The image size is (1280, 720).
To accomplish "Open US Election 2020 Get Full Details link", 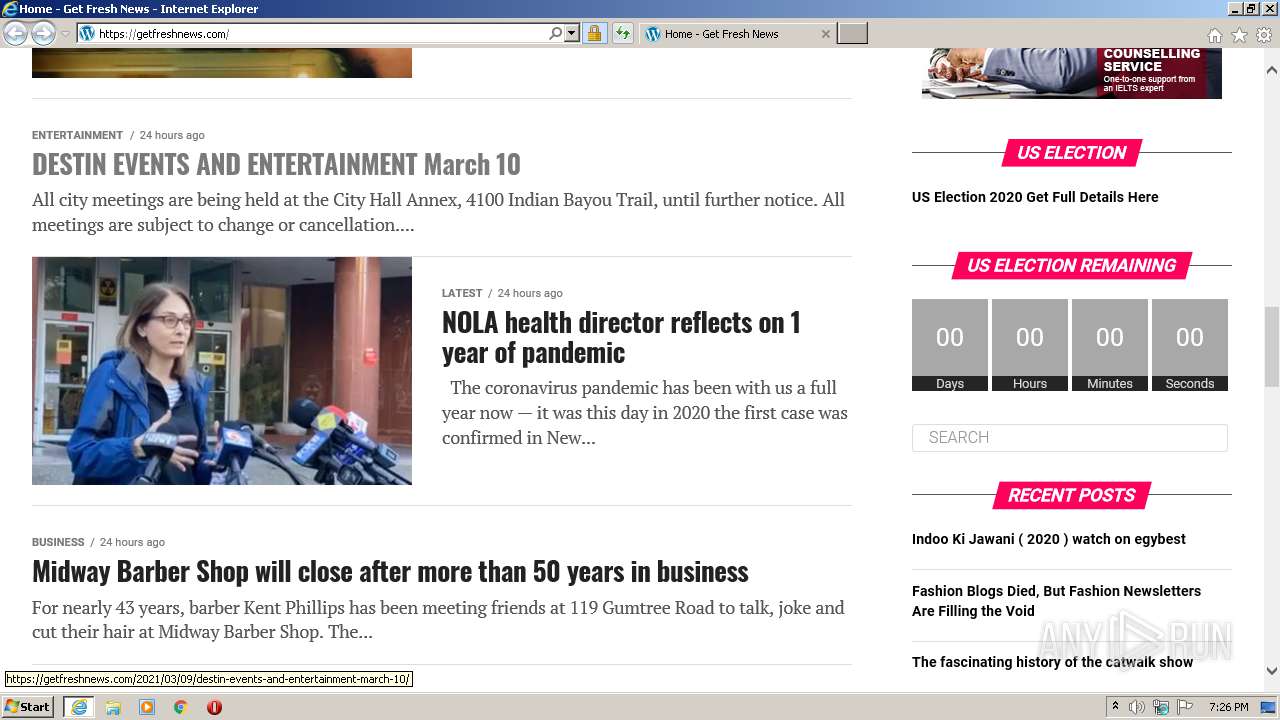I will [x=1035, y=197].
